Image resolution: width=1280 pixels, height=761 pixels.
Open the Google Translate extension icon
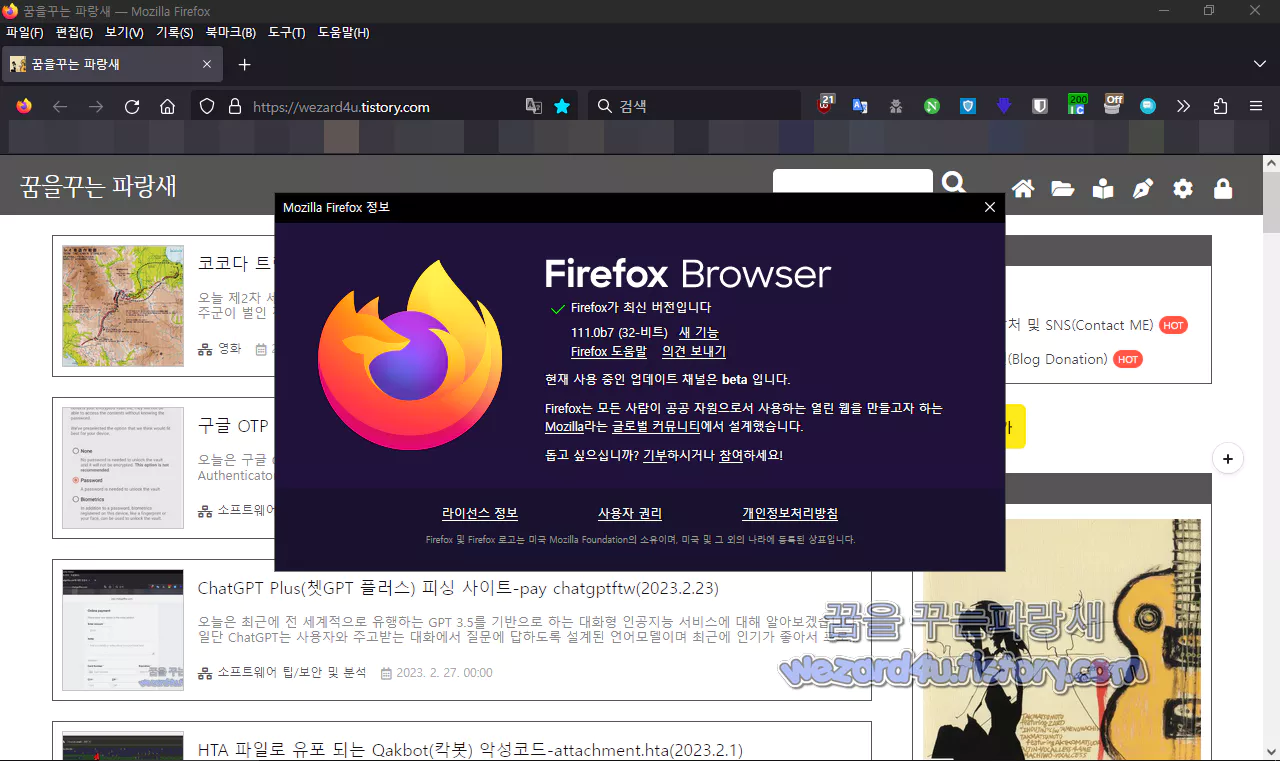coord(860,106)
